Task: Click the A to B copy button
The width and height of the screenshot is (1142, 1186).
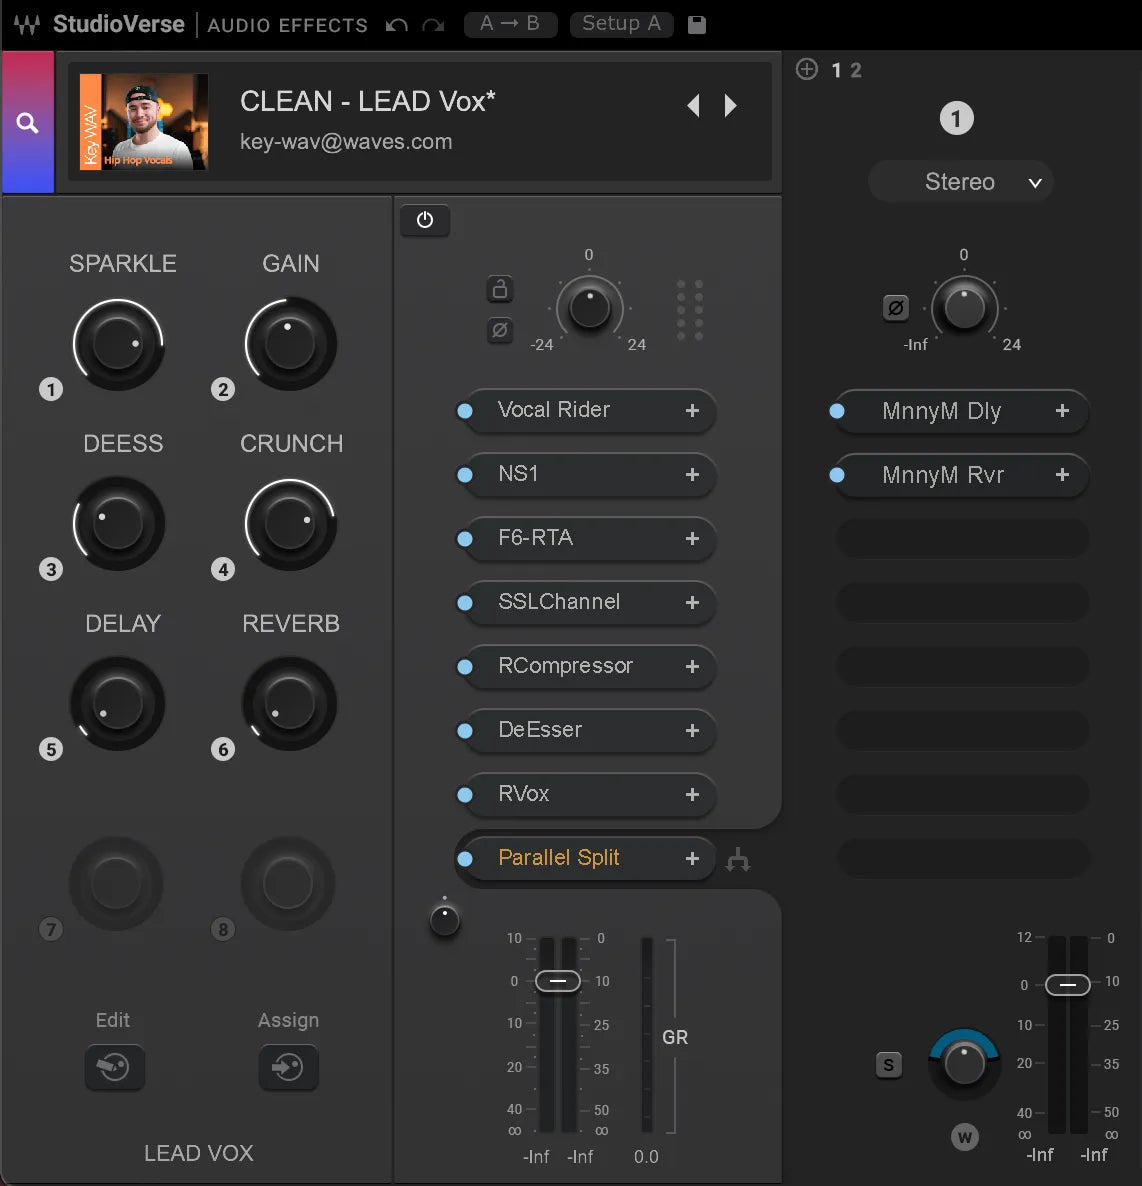Action: click(x=510, y=24)
